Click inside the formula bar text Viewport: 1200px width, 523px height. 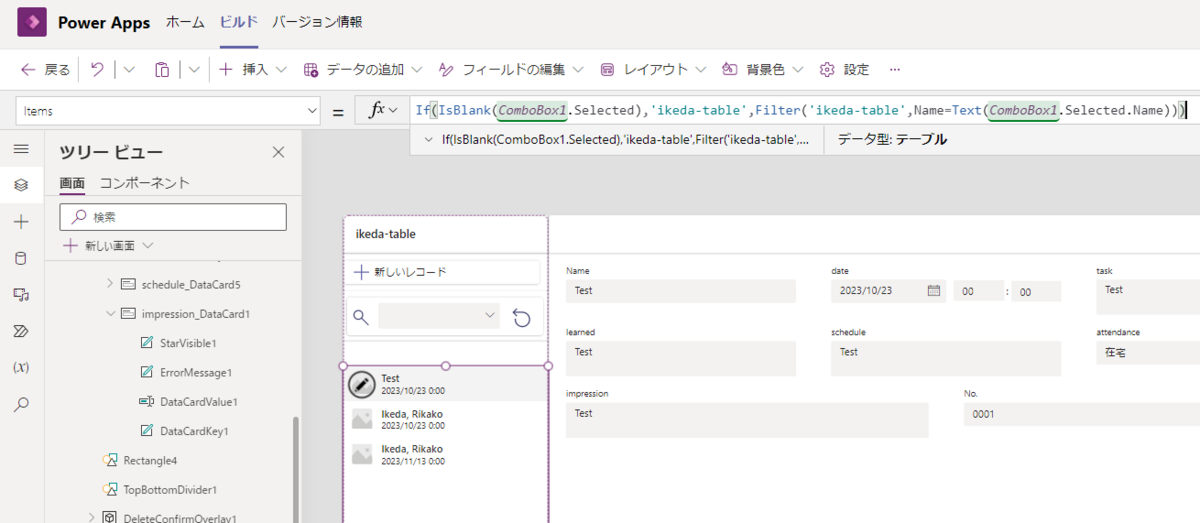pyautogui.click(x=800, y=111)
